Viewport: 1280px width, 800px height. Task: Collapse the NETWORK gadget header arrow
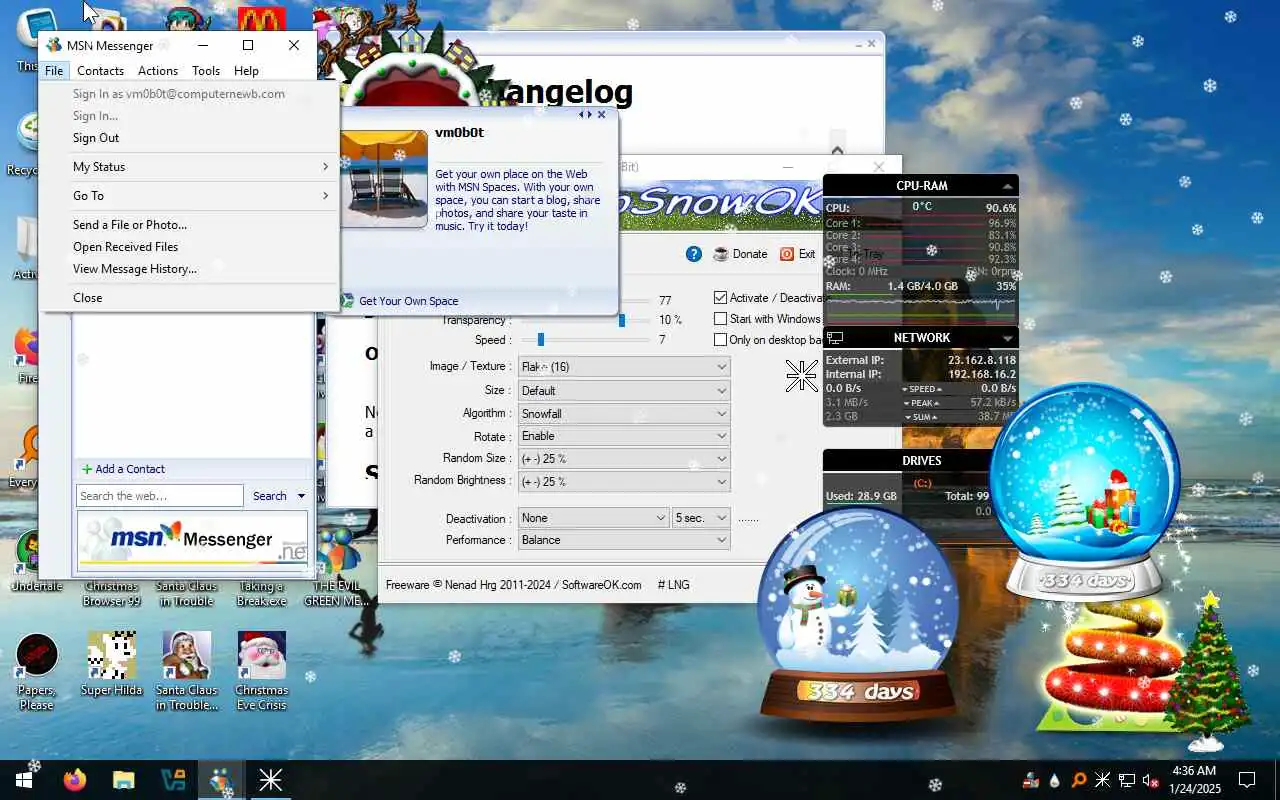pyautogui.click(x=1007, y=338)
